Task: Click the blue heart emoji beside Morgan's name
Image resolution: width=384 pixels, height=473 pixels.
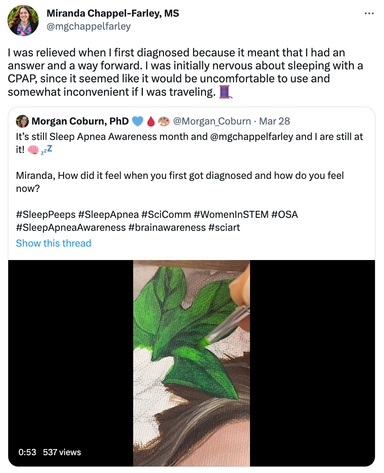Action: click(138, 121)
